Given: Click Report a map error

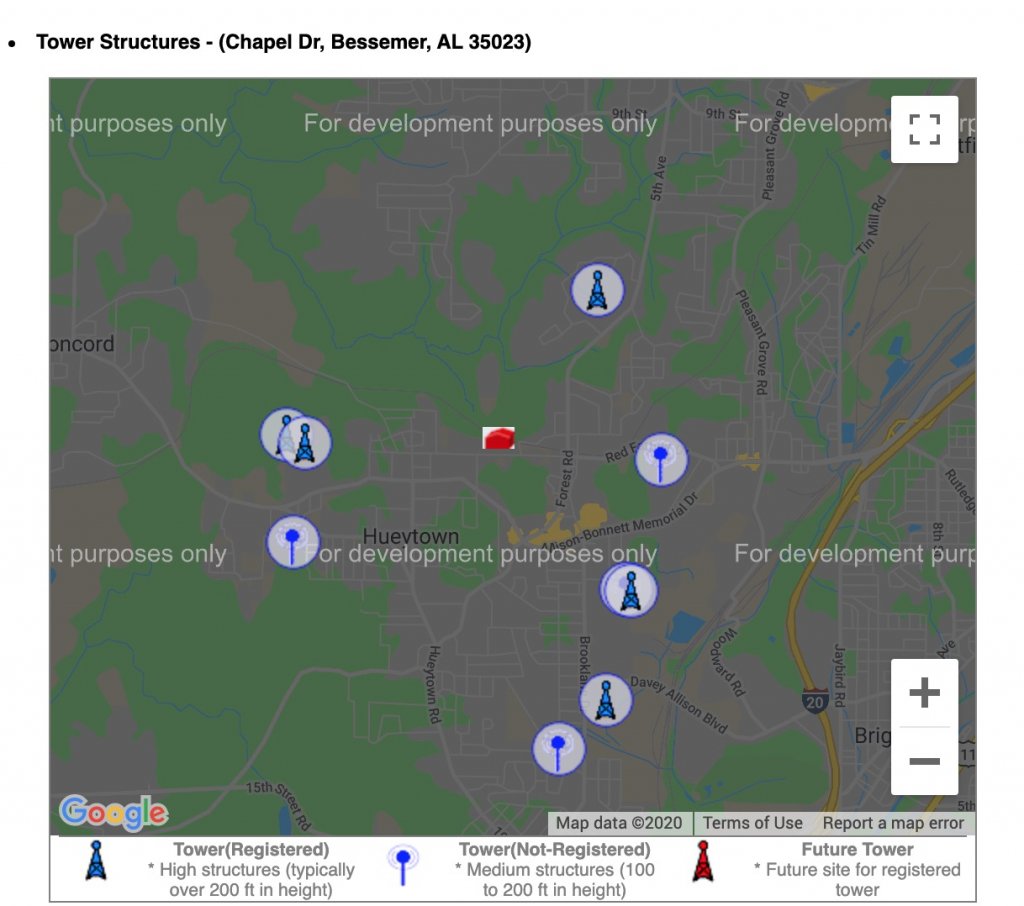Looking at the screenshot, I should pyautogui.click(x=893, y=823).
